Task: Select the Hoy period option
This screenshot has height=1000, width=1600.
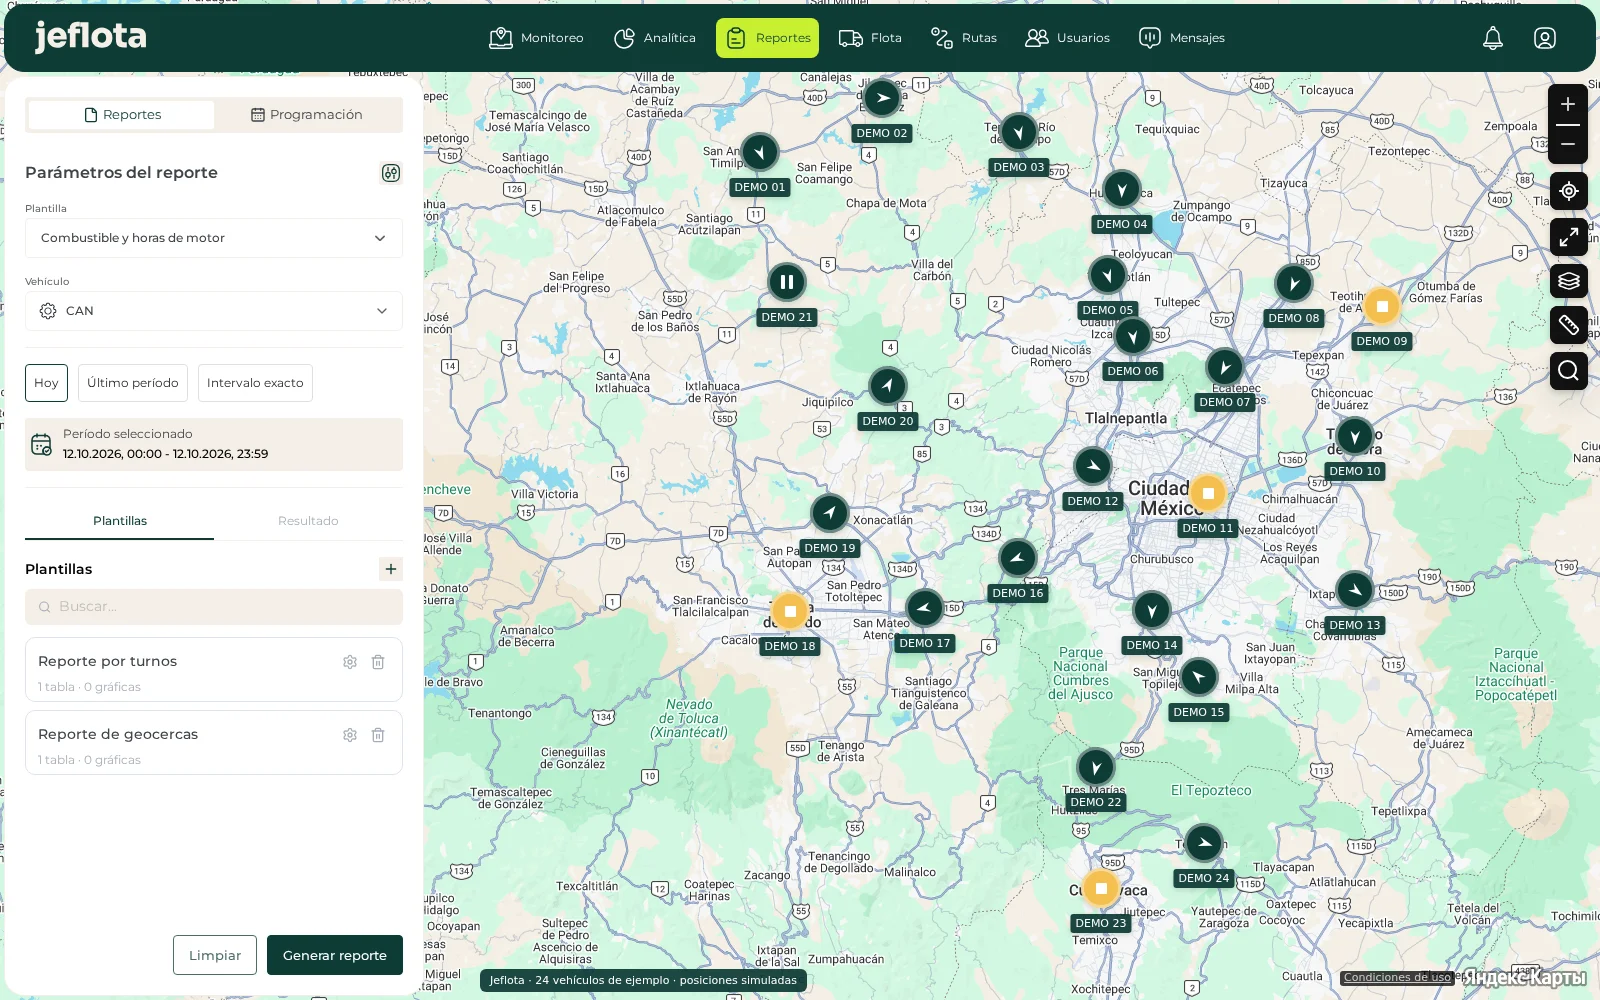Action: pyautogui.click(x=46, y=383)
